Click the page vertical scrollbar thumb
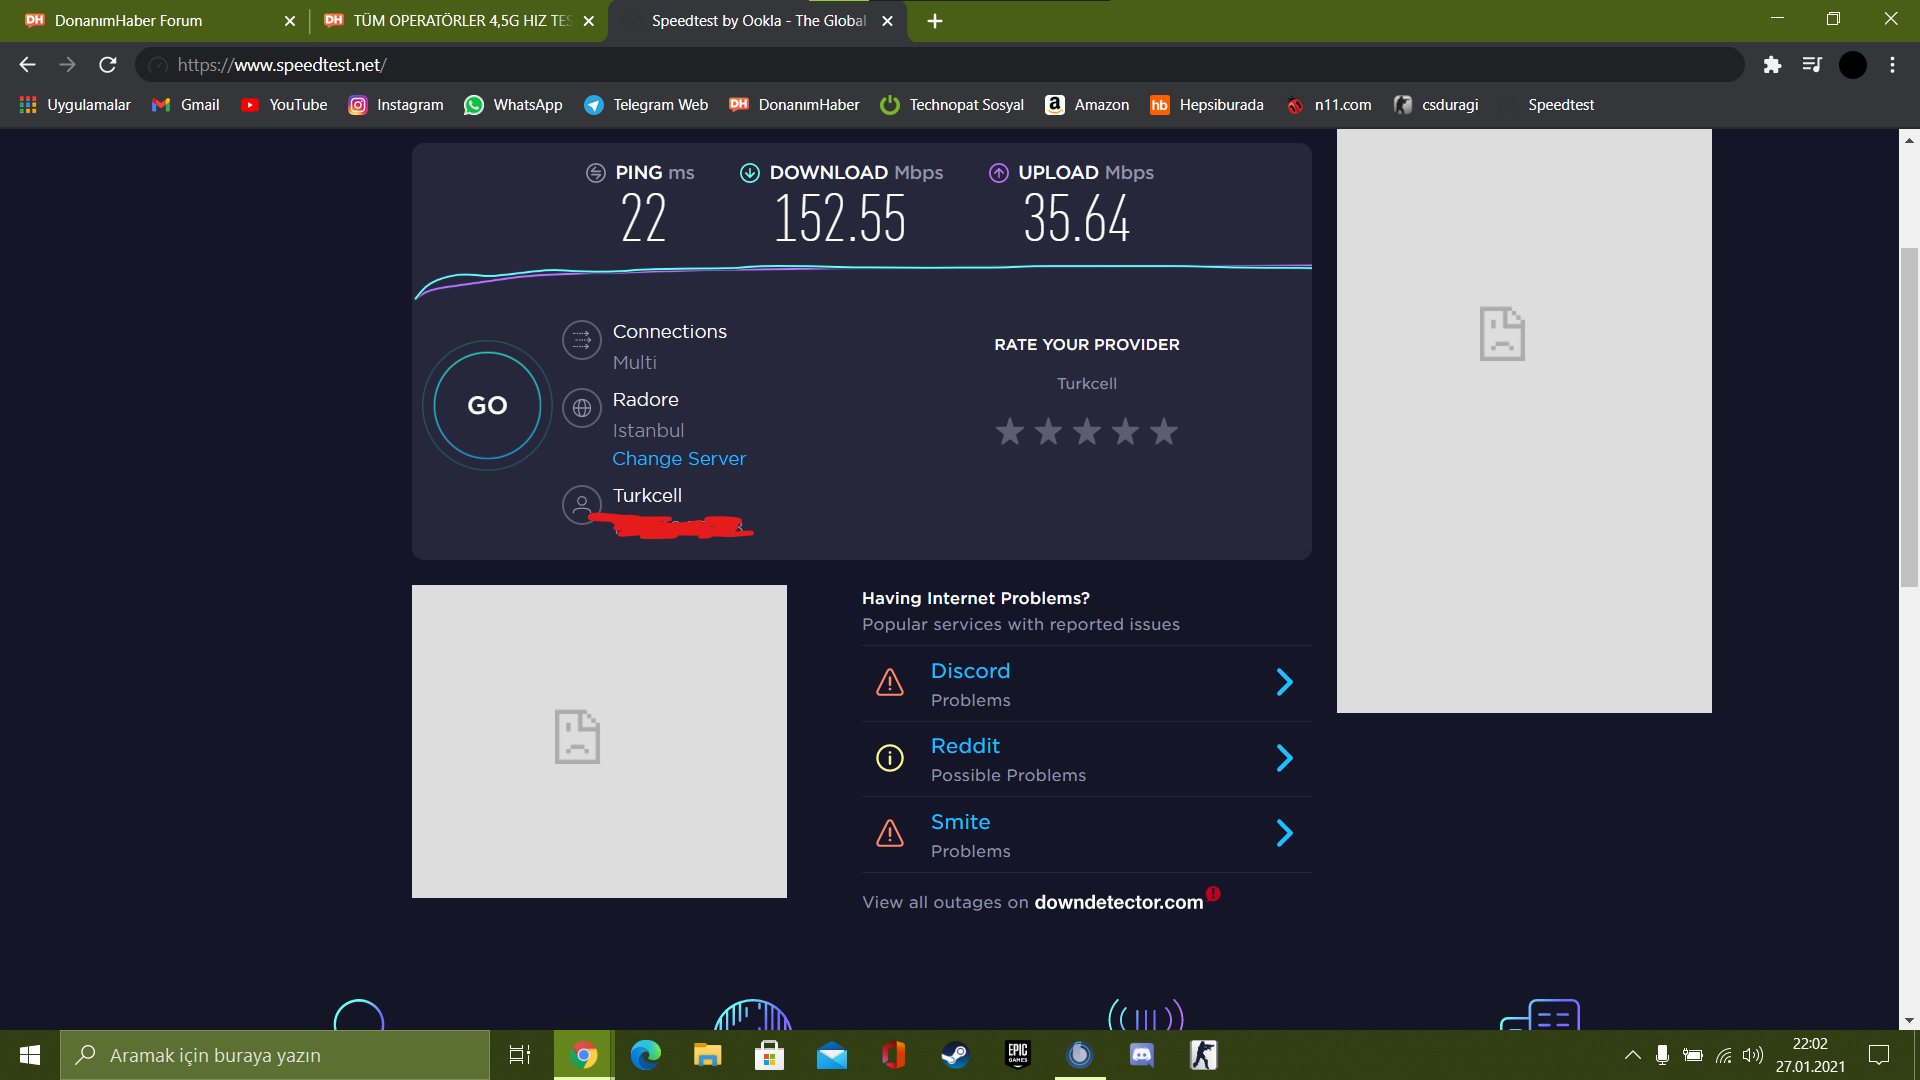This screenshot has width=1920, height=1080. coord(1909,416)
